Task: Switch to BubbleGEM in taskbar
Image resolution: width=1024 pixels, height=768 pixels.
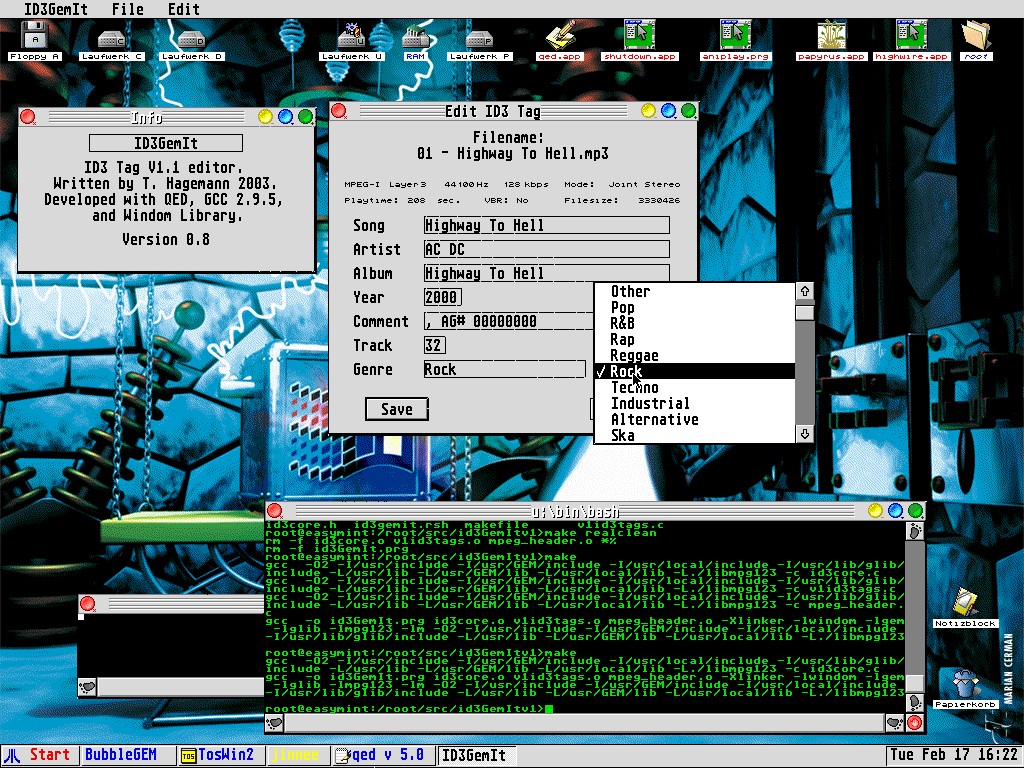Action: (x=127, y=755)
